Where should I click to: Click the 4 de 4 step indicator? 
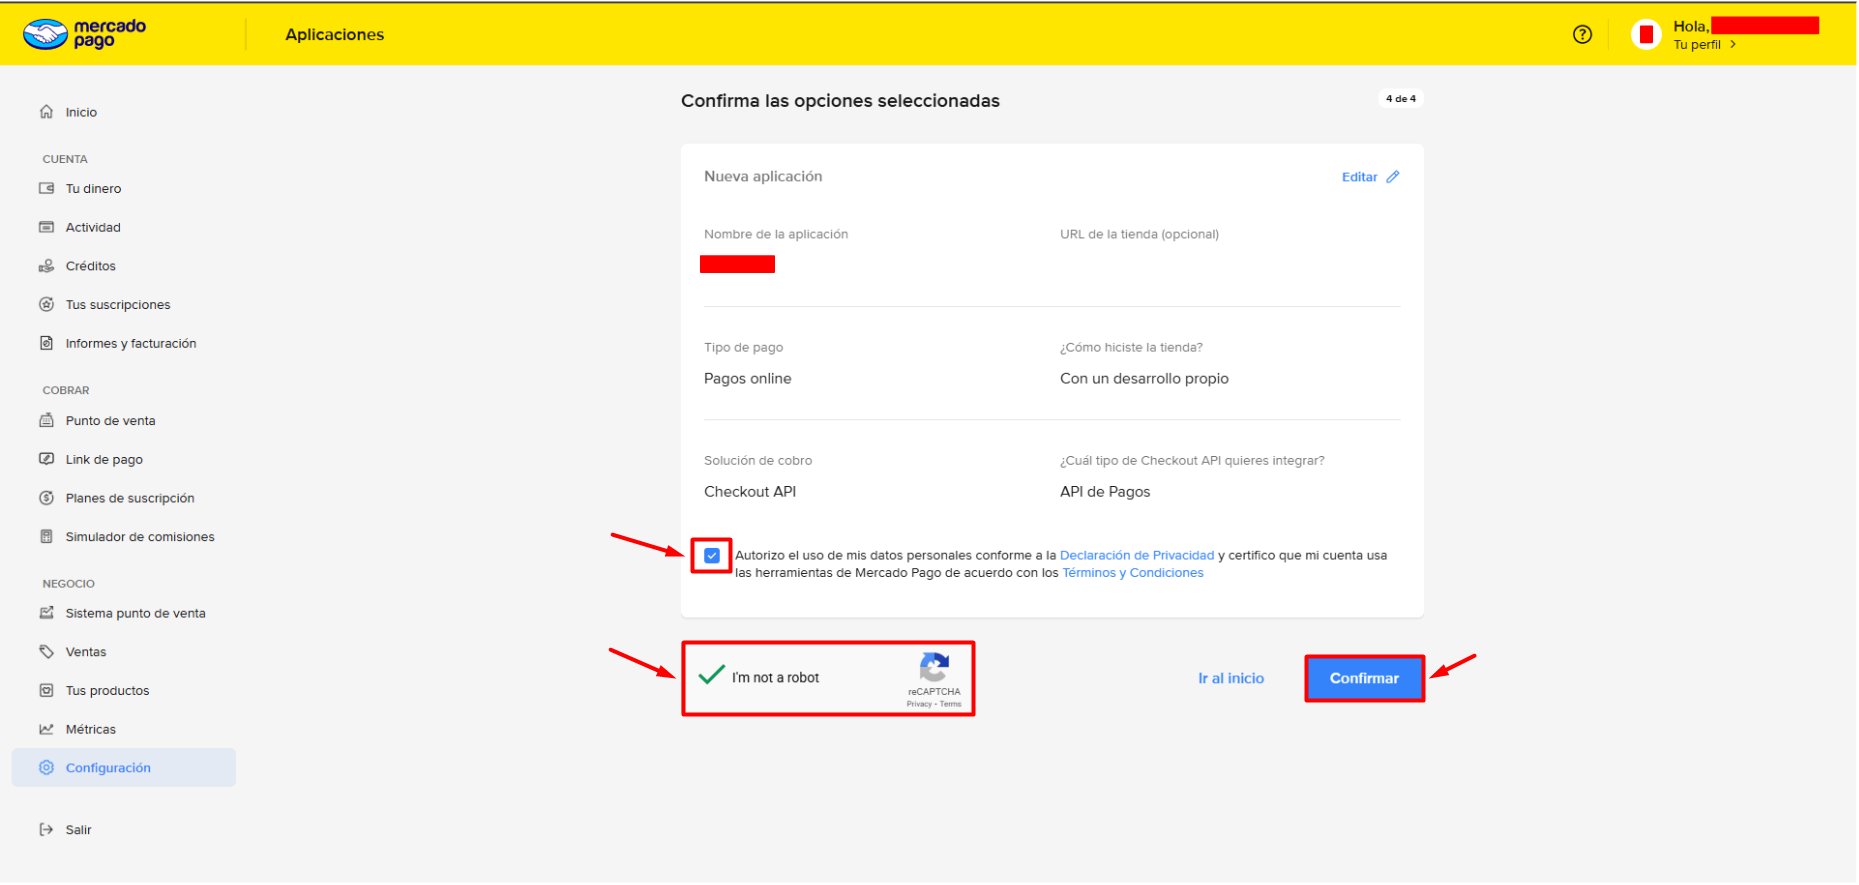[1401, 98]
